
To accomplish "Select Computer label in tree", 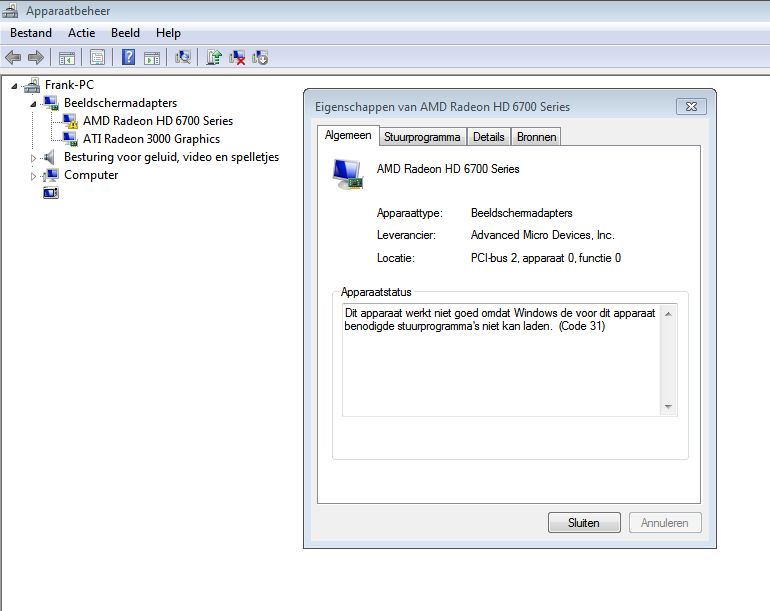I will 91,175.
